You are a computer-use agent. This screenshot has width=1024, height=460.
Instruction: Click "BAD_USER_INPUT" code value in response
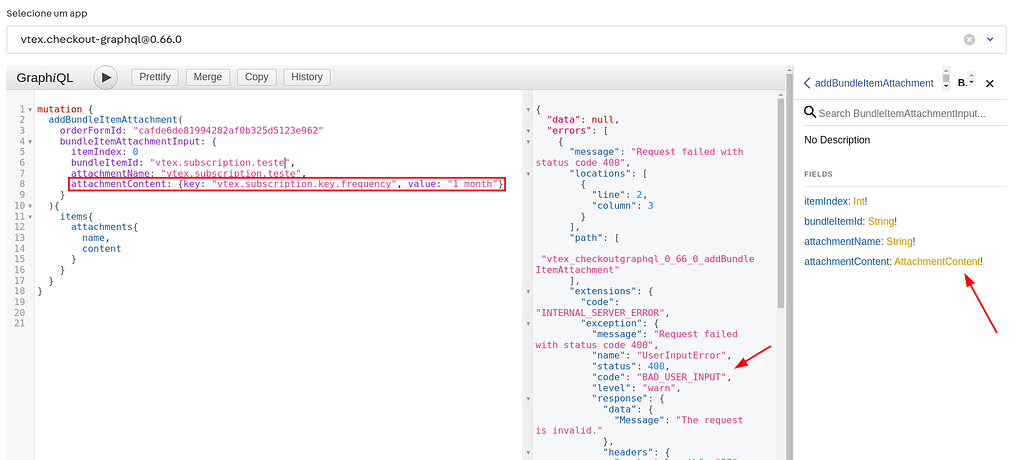(x=680, y=377)
